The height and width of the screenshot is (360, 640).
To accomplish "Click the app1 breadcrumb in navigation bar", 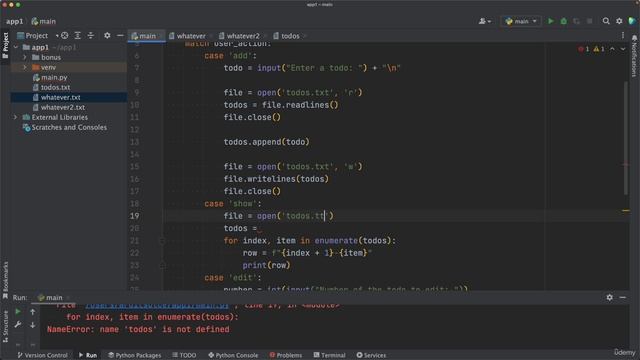I will [14, 21].
